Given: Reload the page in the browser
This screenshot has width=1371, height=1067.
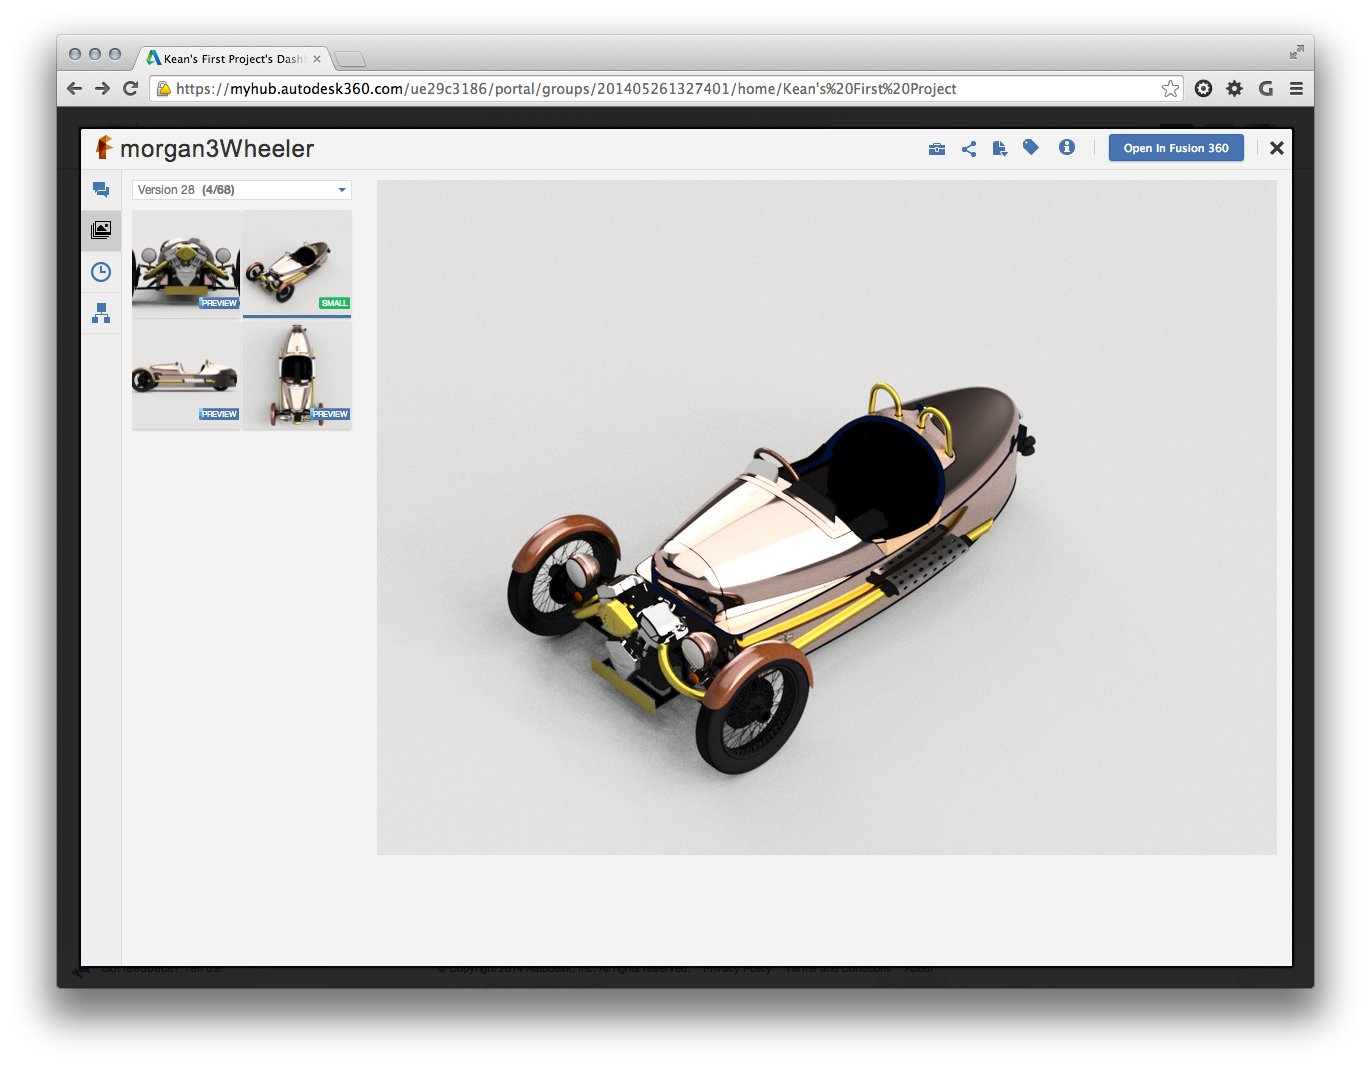Looking at the screenshot, I should 130,89.
